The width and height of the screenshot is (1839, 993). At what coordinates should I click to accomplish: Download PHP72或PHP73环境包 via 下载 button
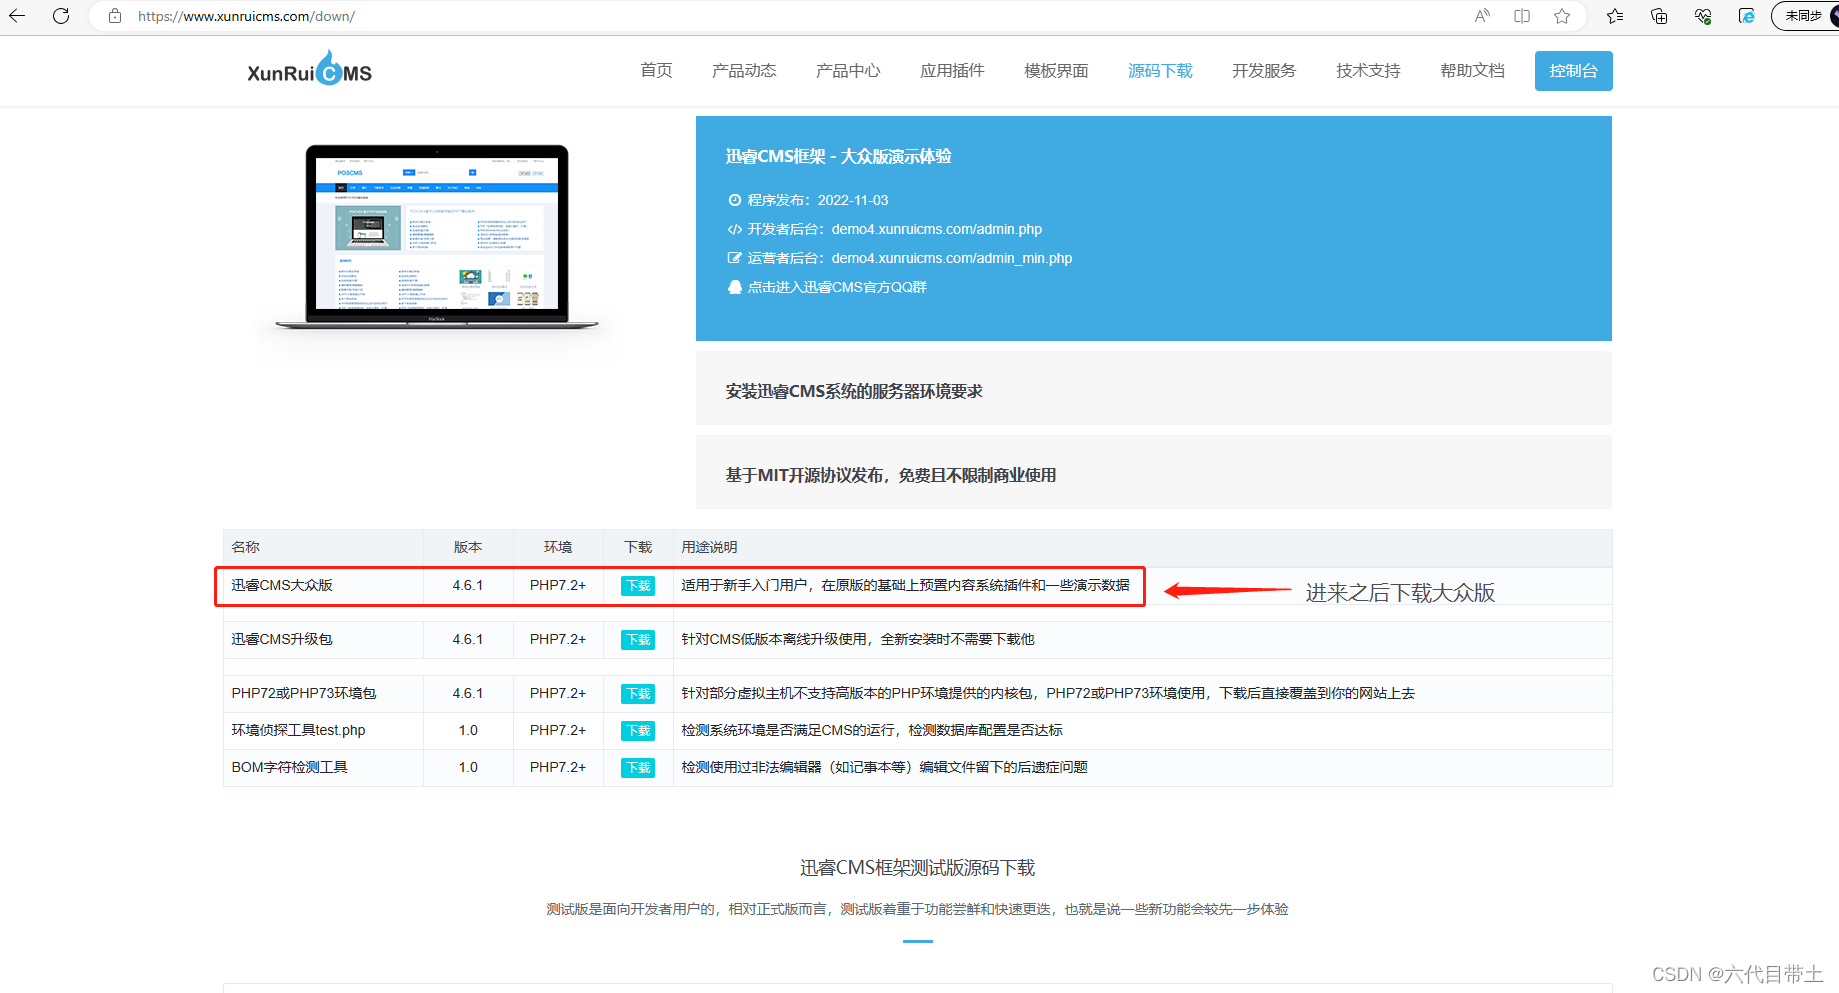pyautogui.click(x=638, y=694)
